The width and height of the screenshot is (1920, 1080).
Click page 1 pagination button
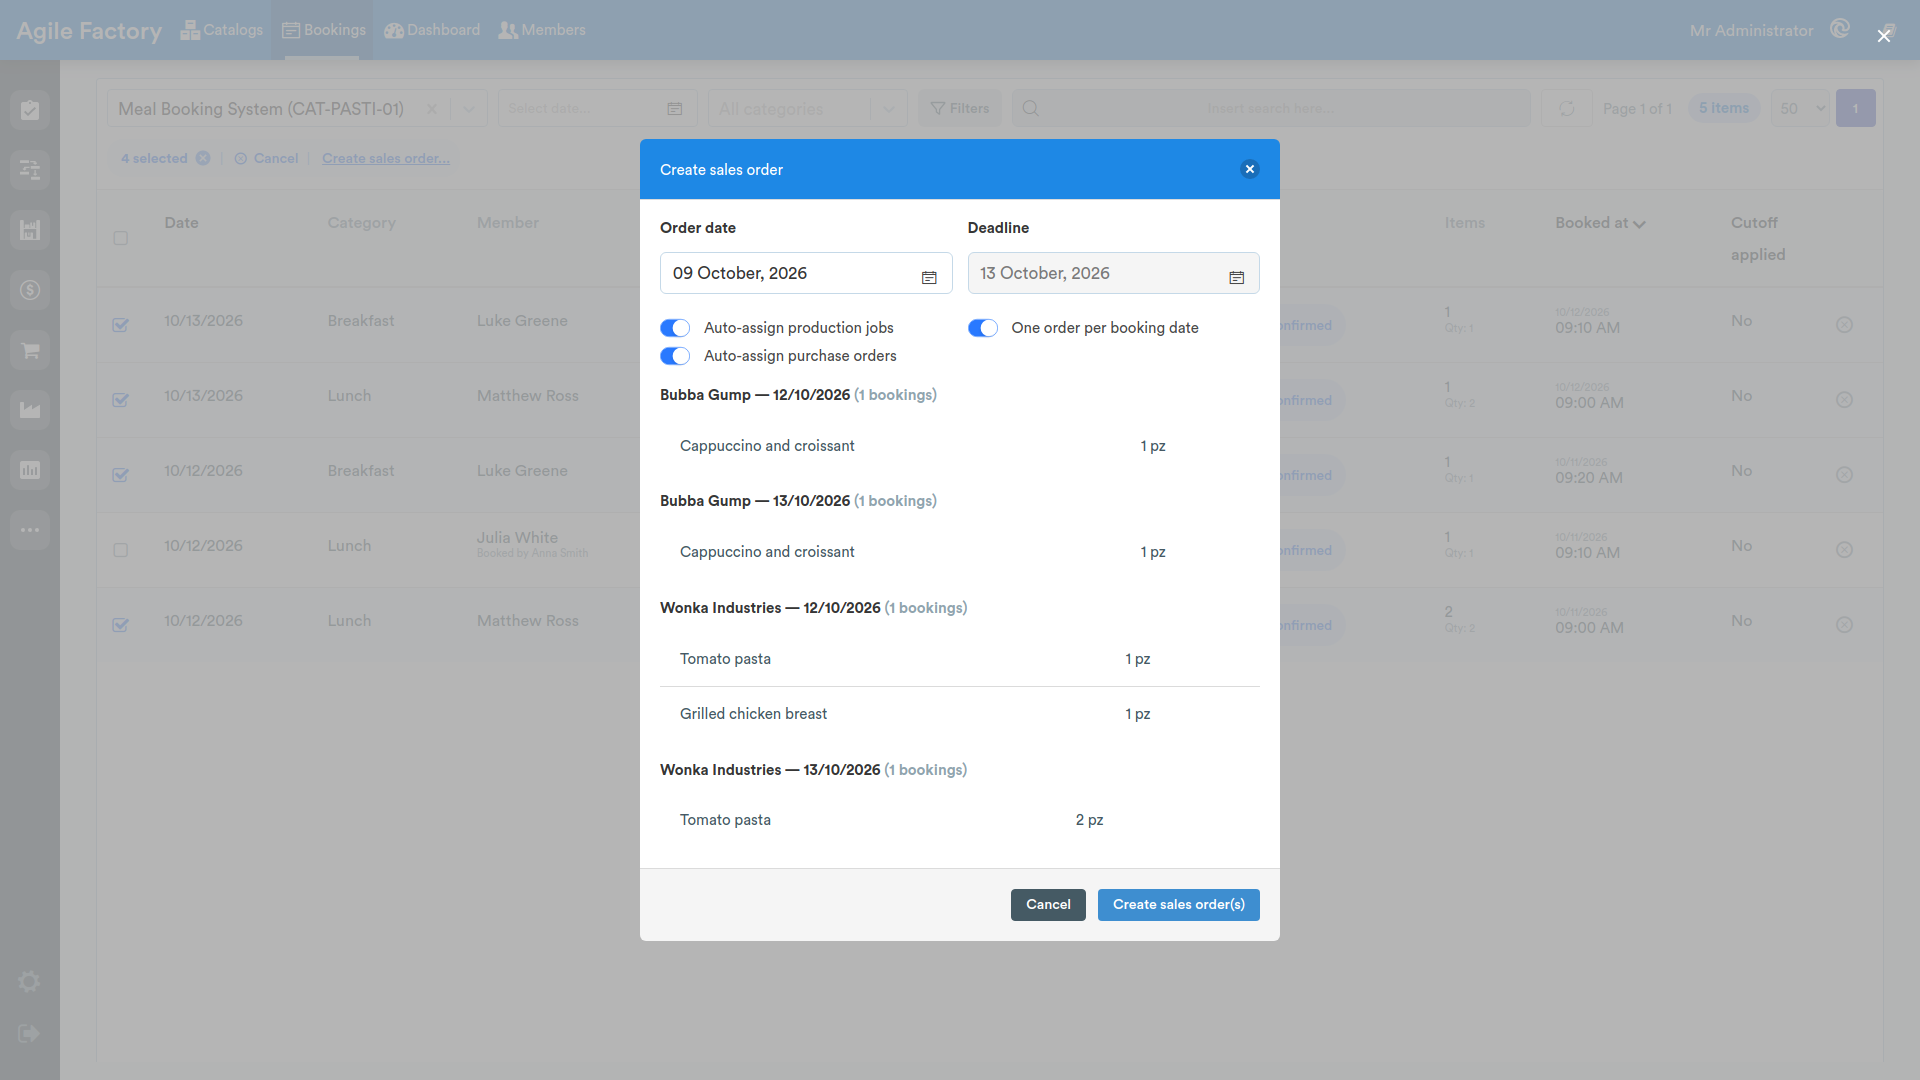(x=1855, y=108)
